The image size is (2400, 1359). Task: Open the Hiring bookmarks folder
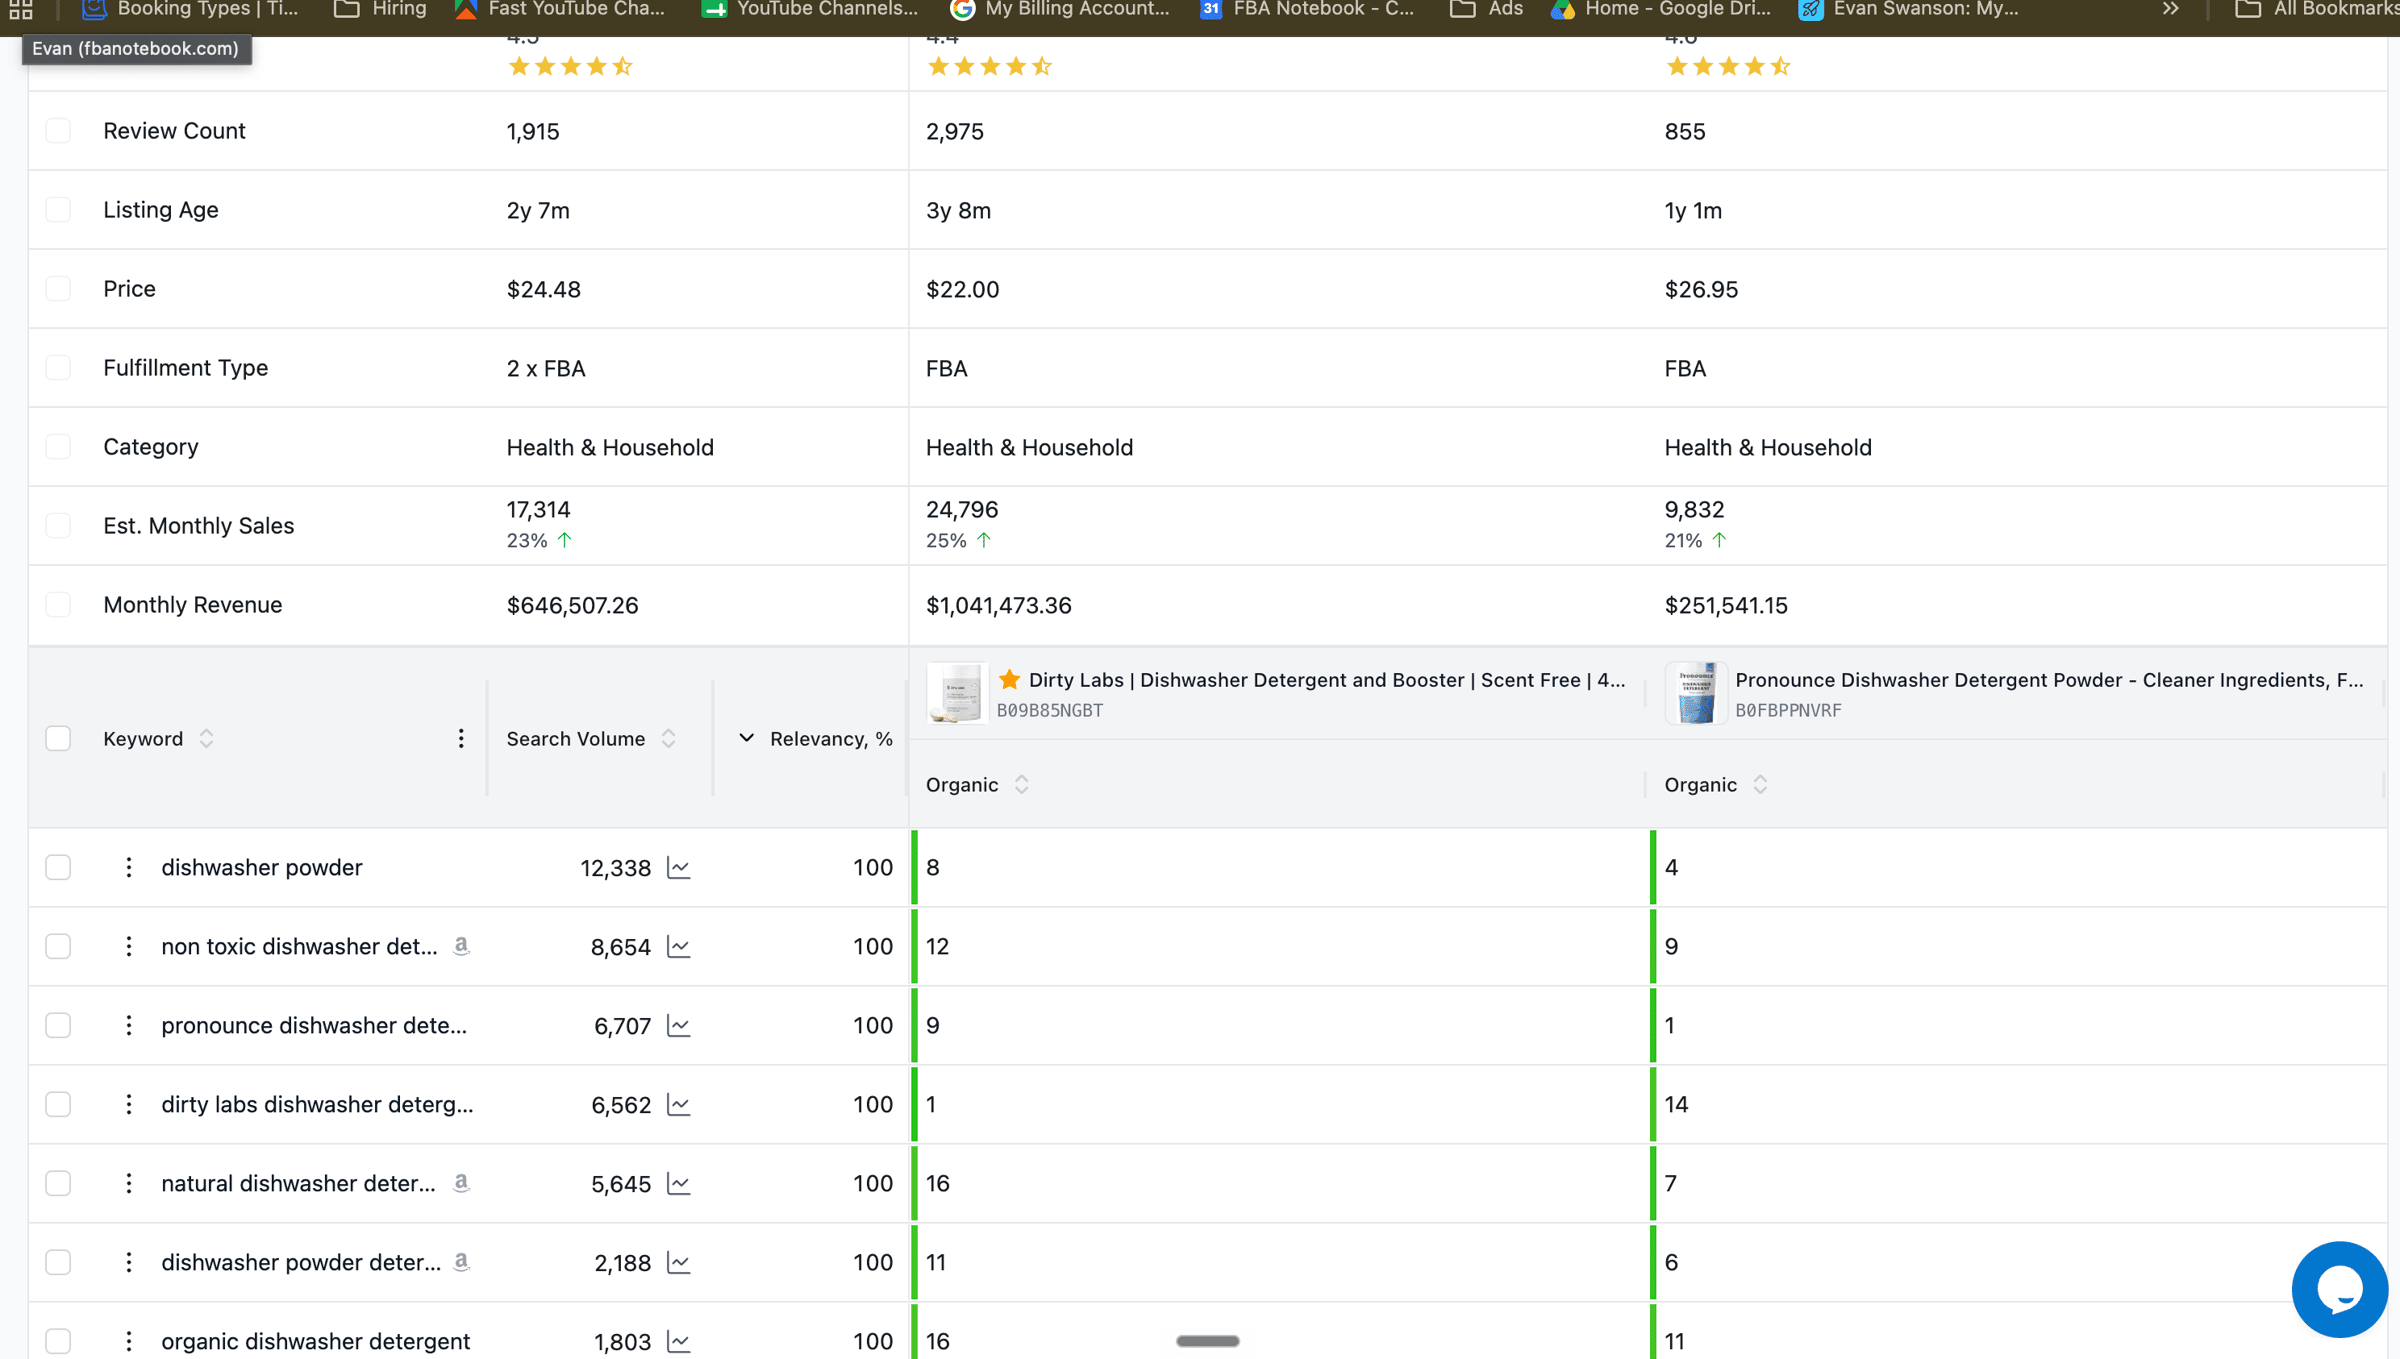[381, 9]
